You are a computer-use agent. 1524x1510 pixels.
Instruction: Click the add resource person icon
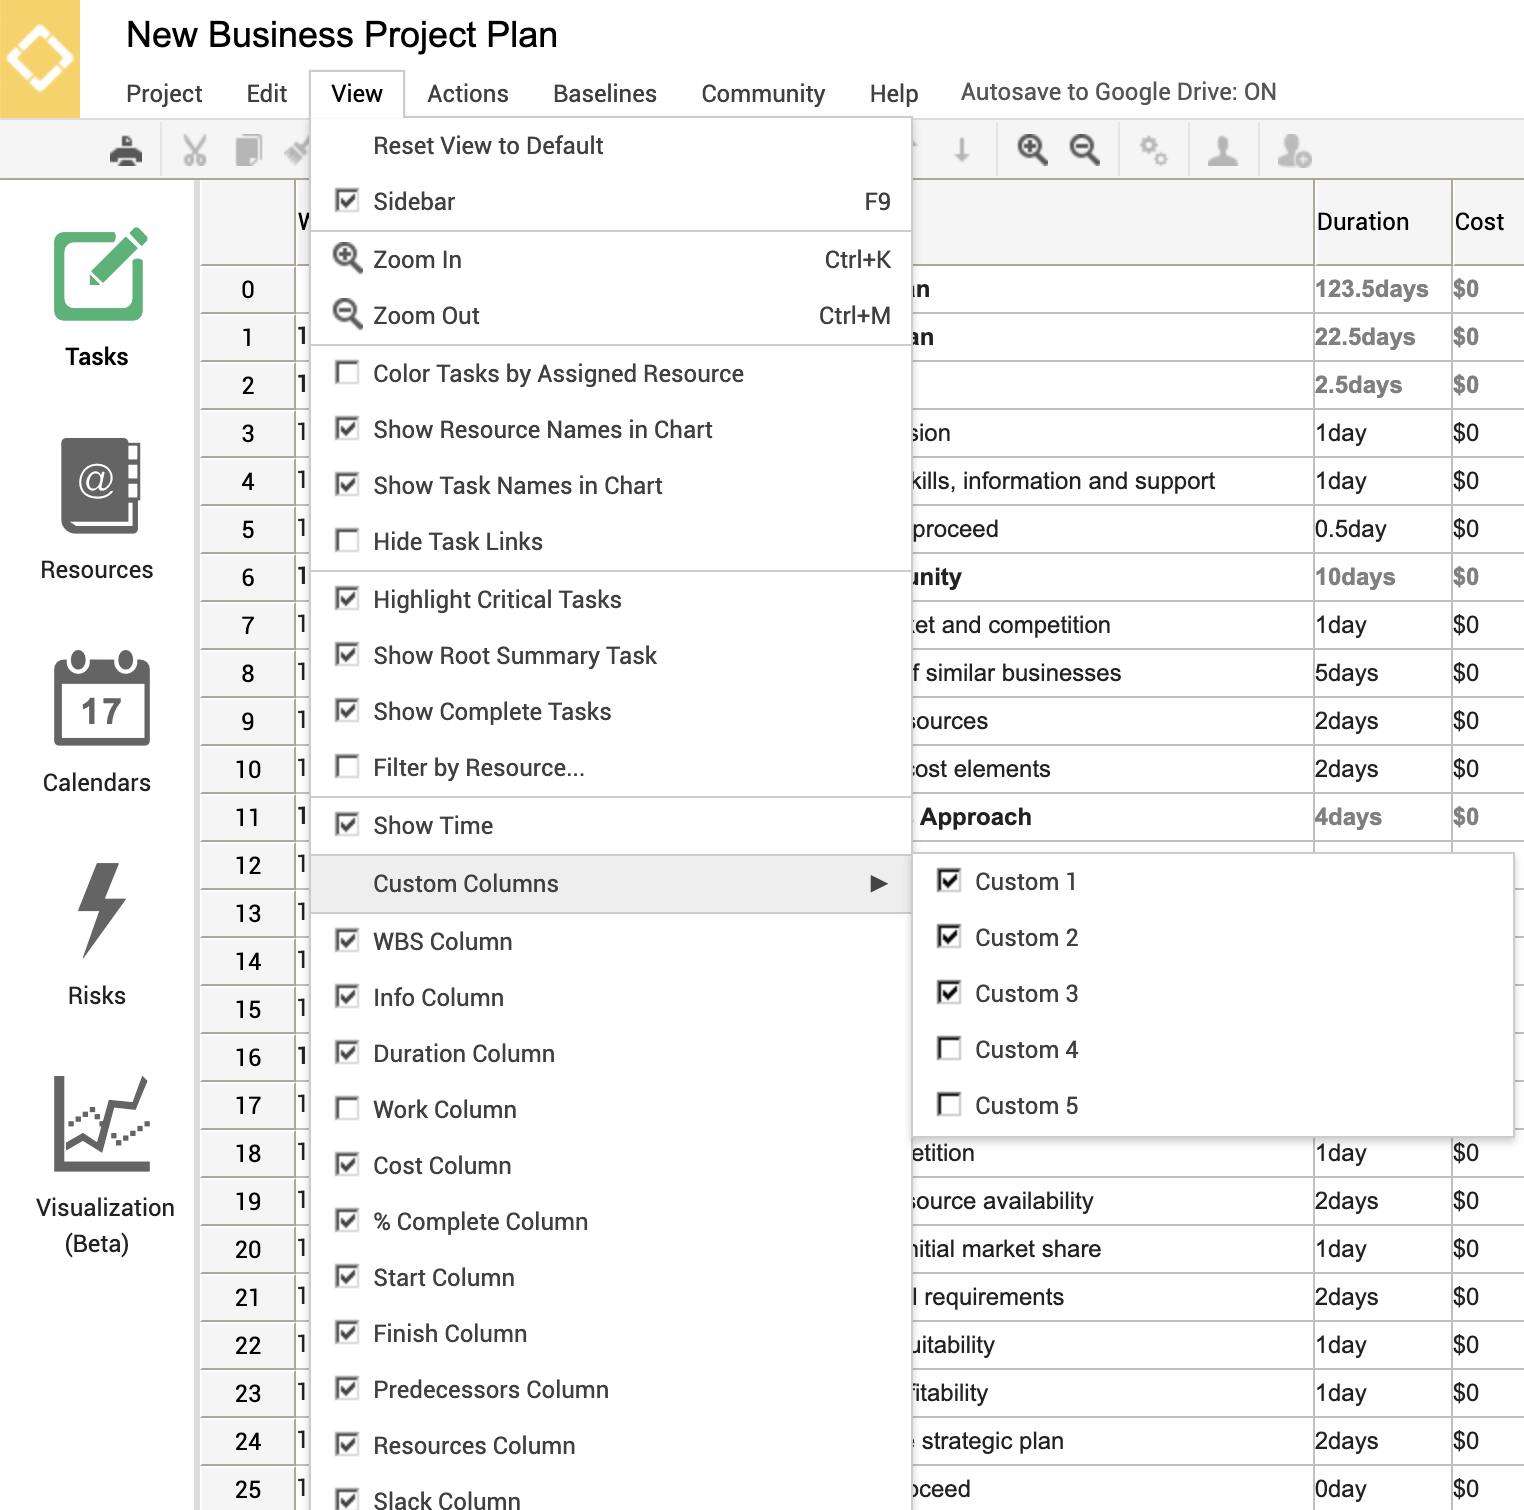point(1294,150)
